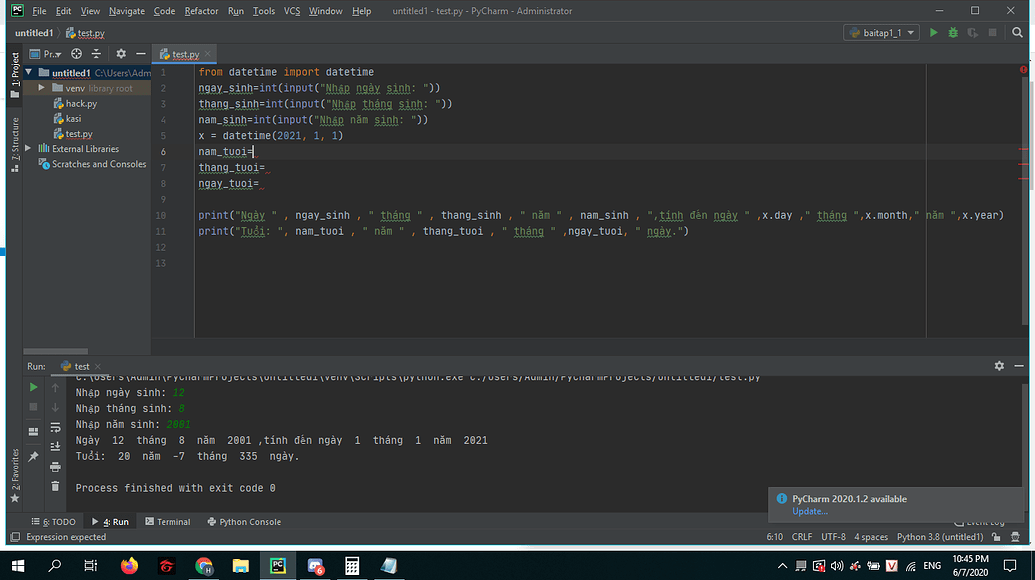
Task: Toggle soft-wrap in the Run console
Action: (55, 430)
